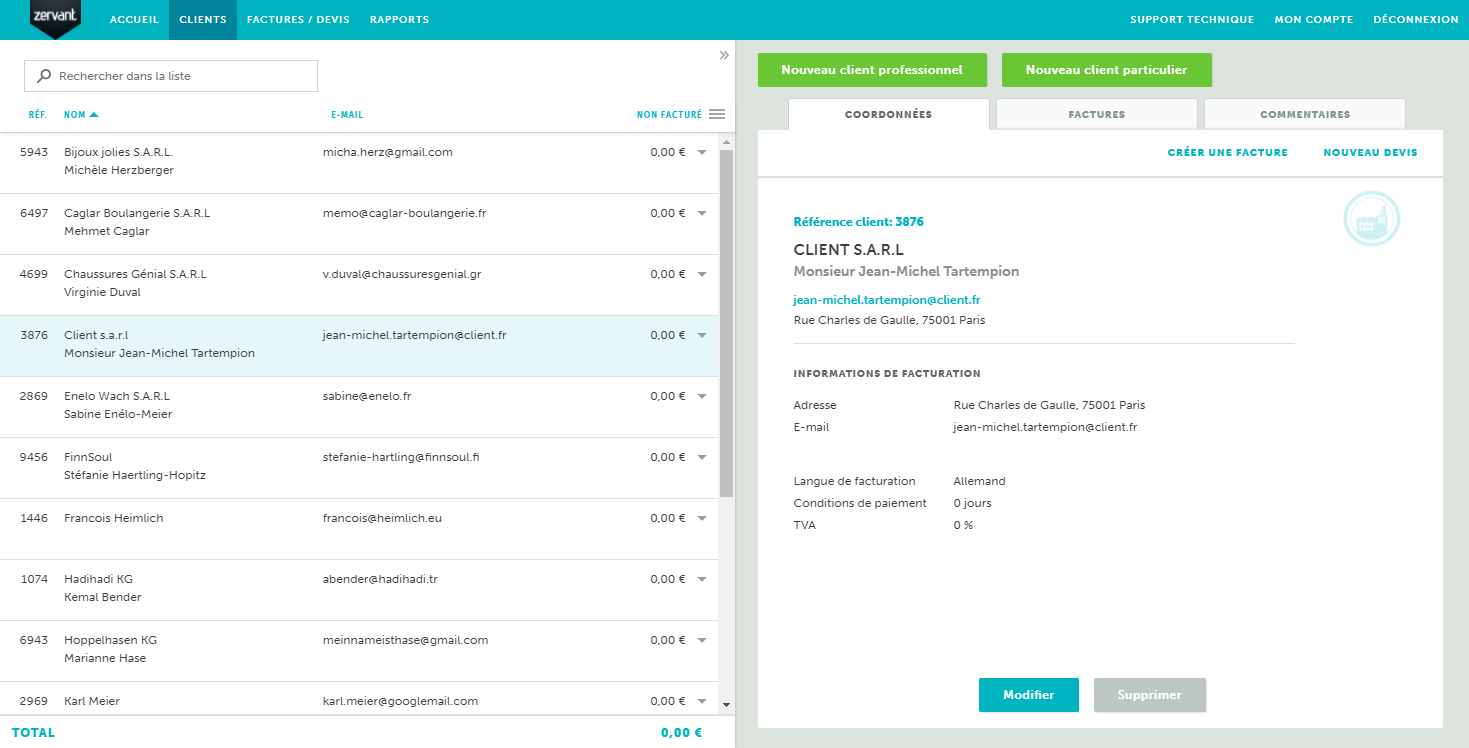Click email sabine@enelo.fr
Image resolution: width=1469 pixels, height=748 pixels.
[367, 397]
